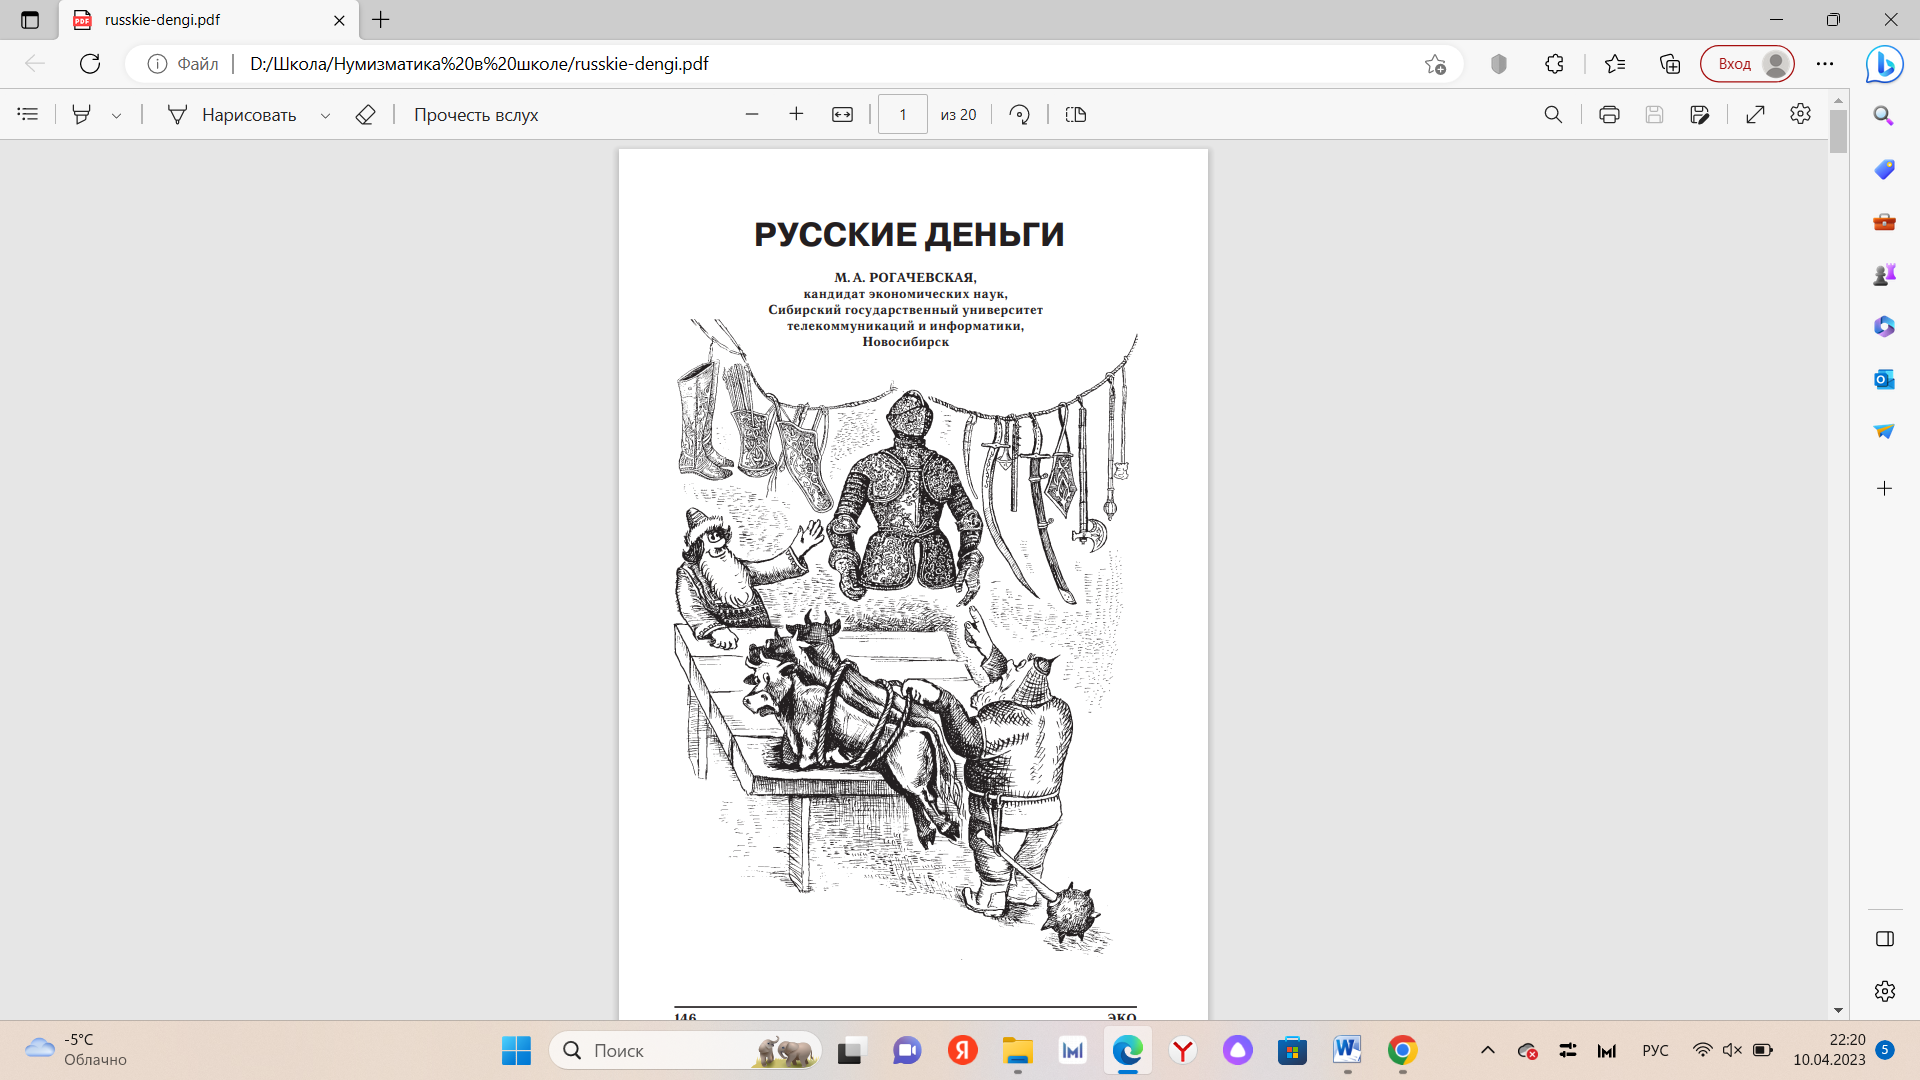Open PDF toolbar settings gear
Viewport: 1920px width, 1080px height.
coord(1800,114)
